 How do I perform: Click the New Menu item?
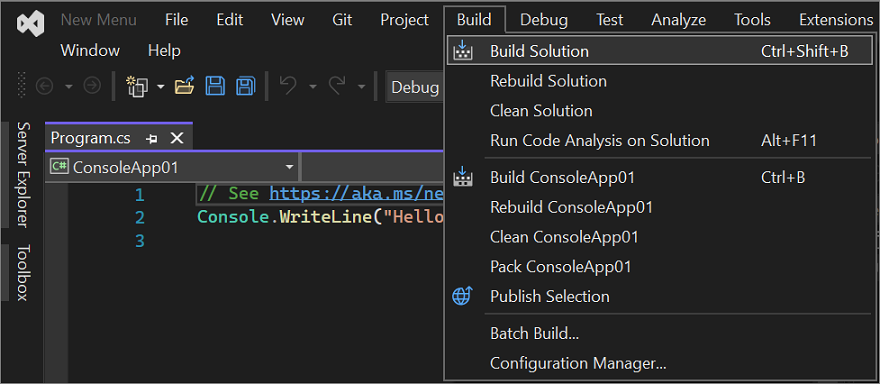[x=100, y=20]
